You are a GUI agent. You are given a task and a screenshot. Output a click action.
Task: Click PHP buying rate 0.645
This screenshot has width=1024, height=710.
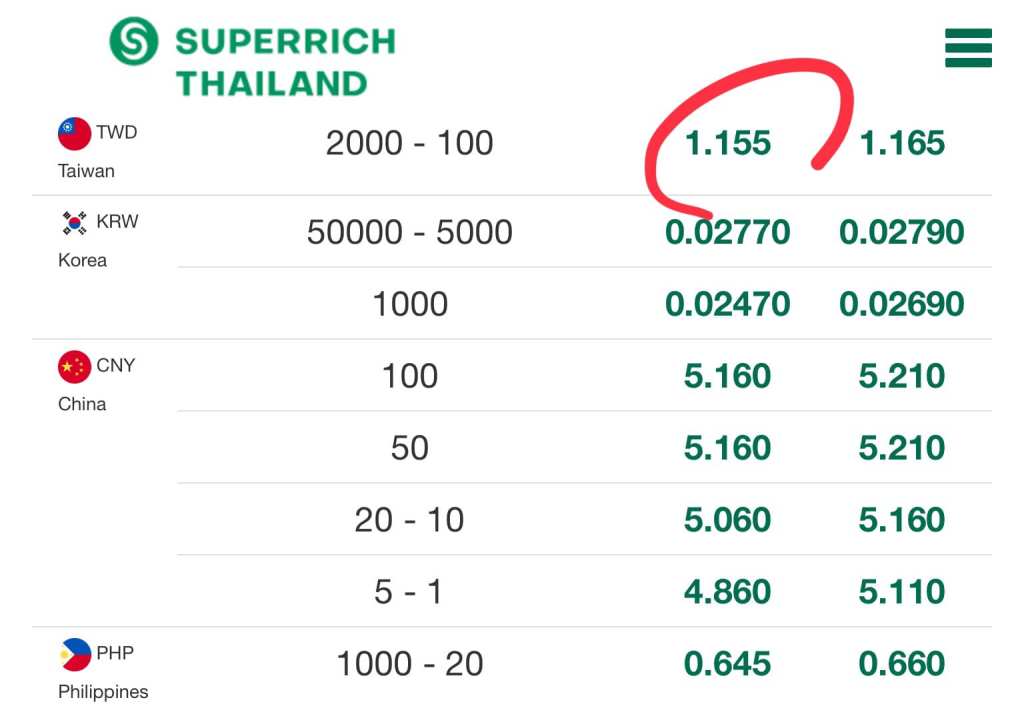727,664
